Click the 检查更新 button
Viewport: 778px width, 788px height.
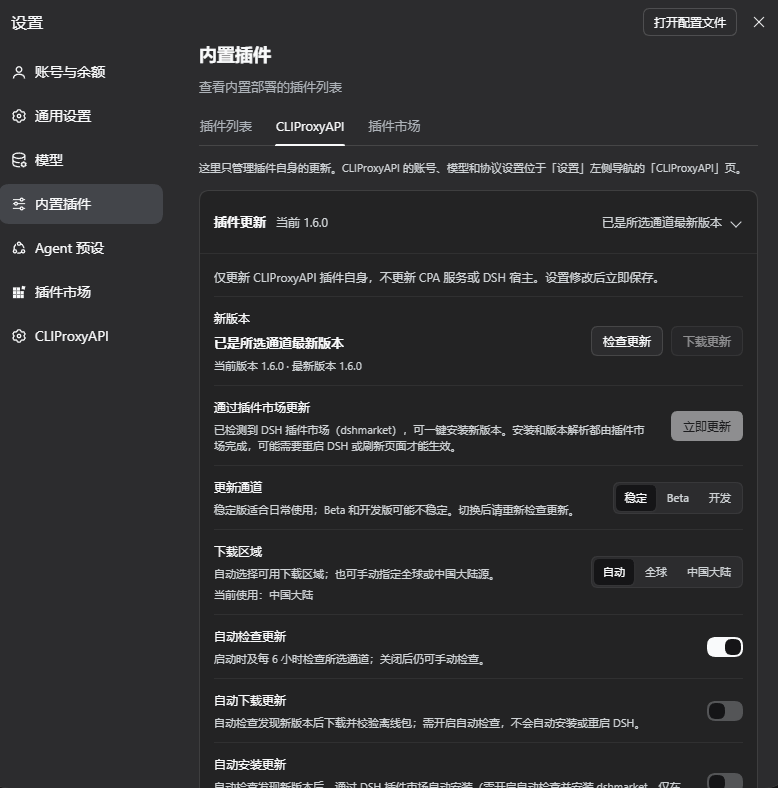pos(627,342)
